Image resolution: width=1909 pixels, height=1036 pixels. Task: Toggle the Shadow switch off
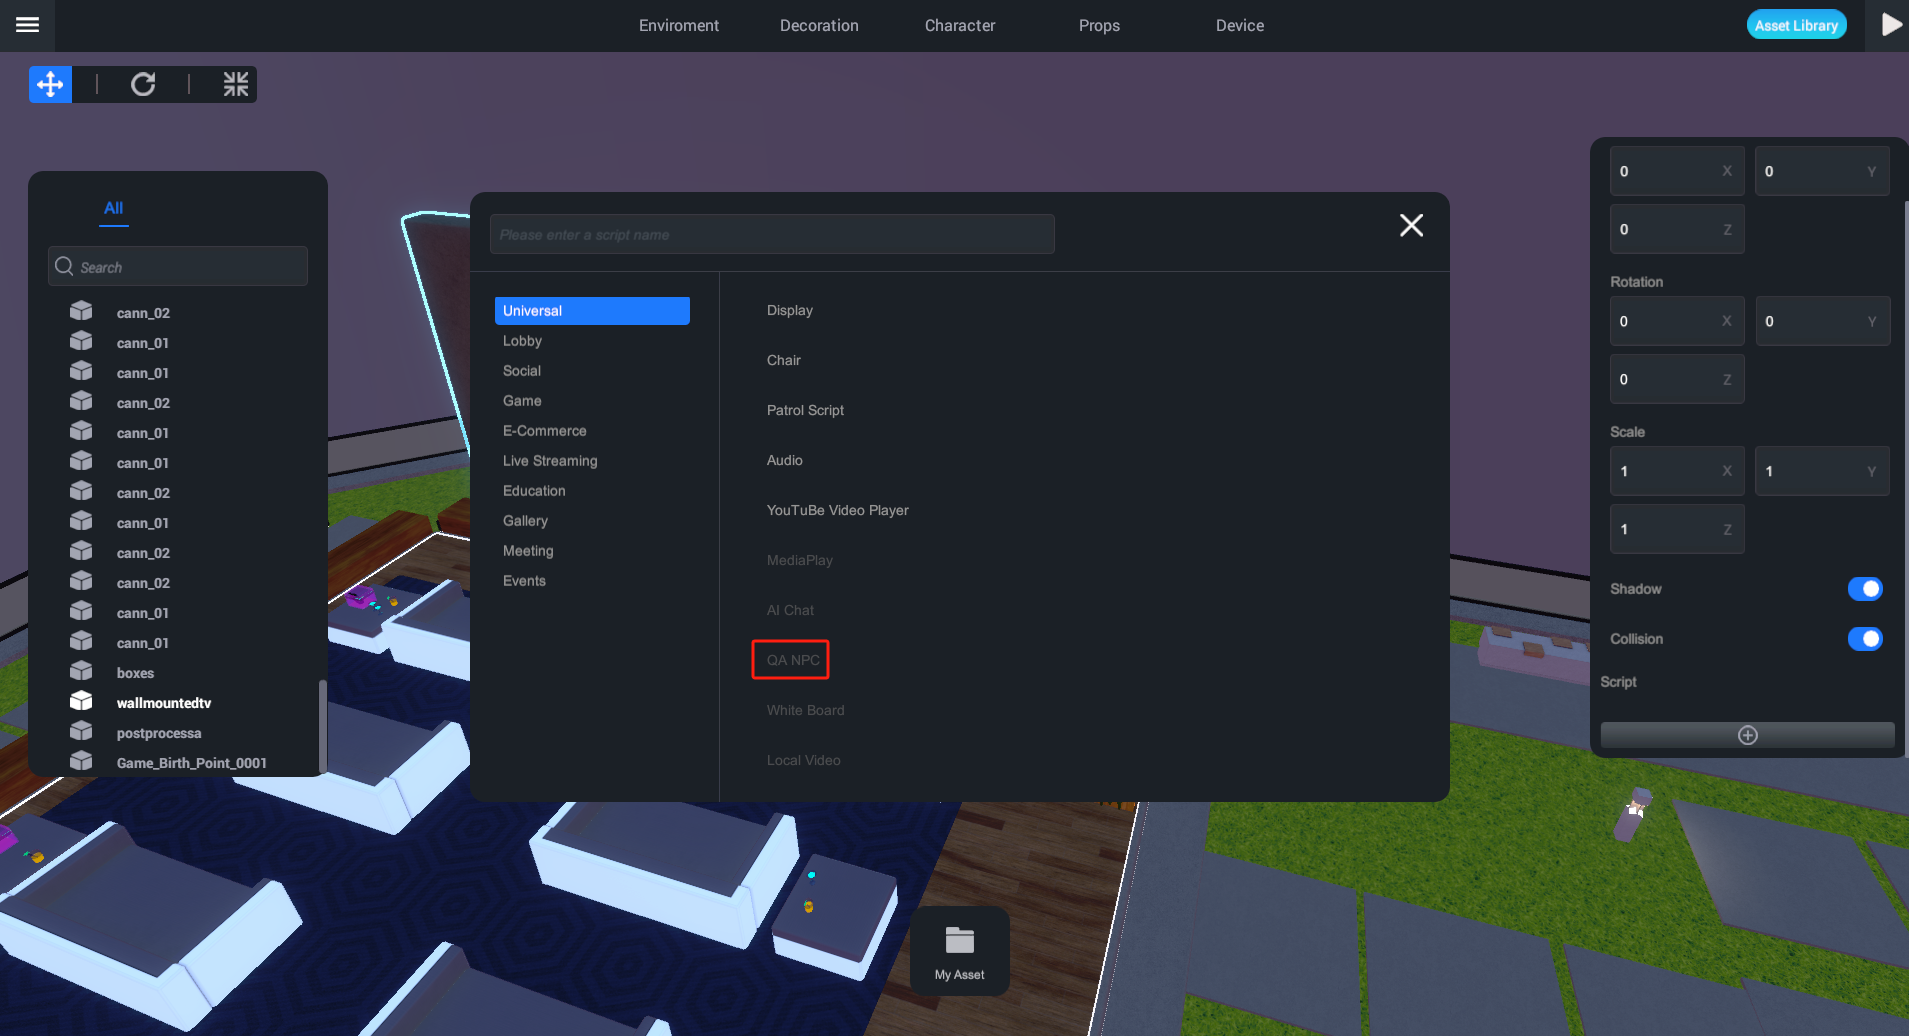click(x=1864, y=589)
